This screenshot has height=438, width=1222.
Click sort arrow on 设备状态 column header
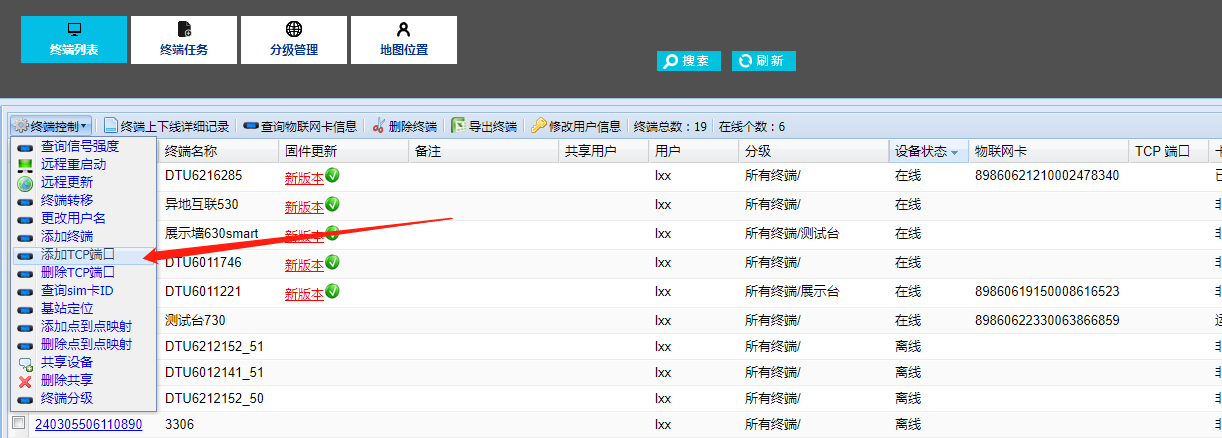tap(955, 152)
